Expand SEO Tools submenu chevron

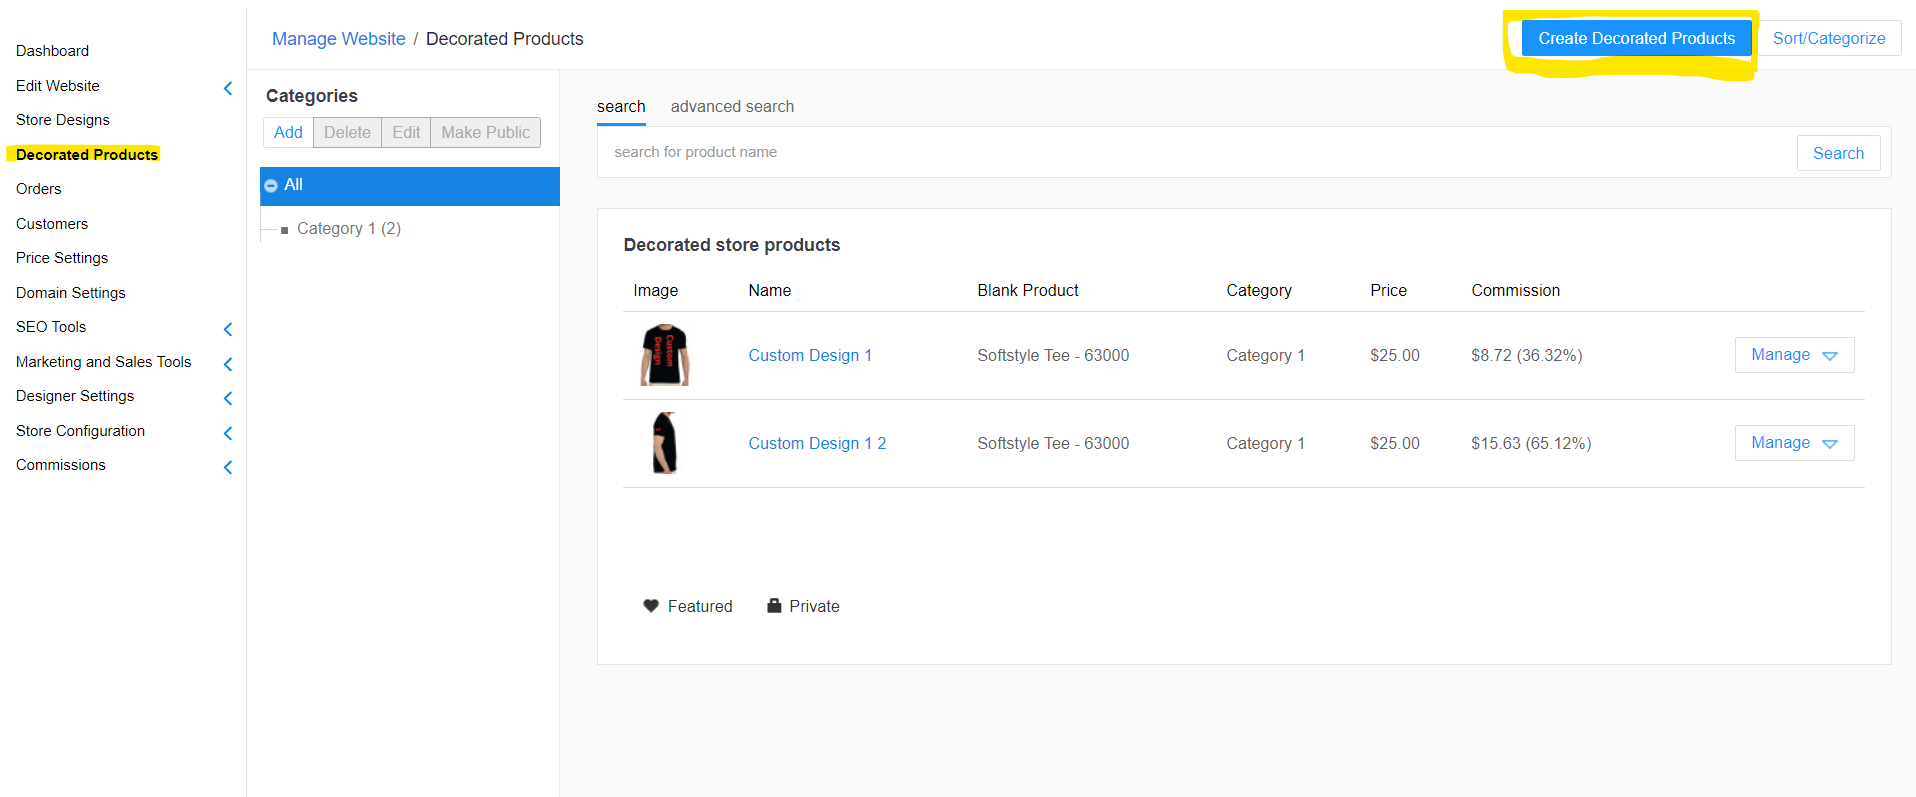(228, 329)
